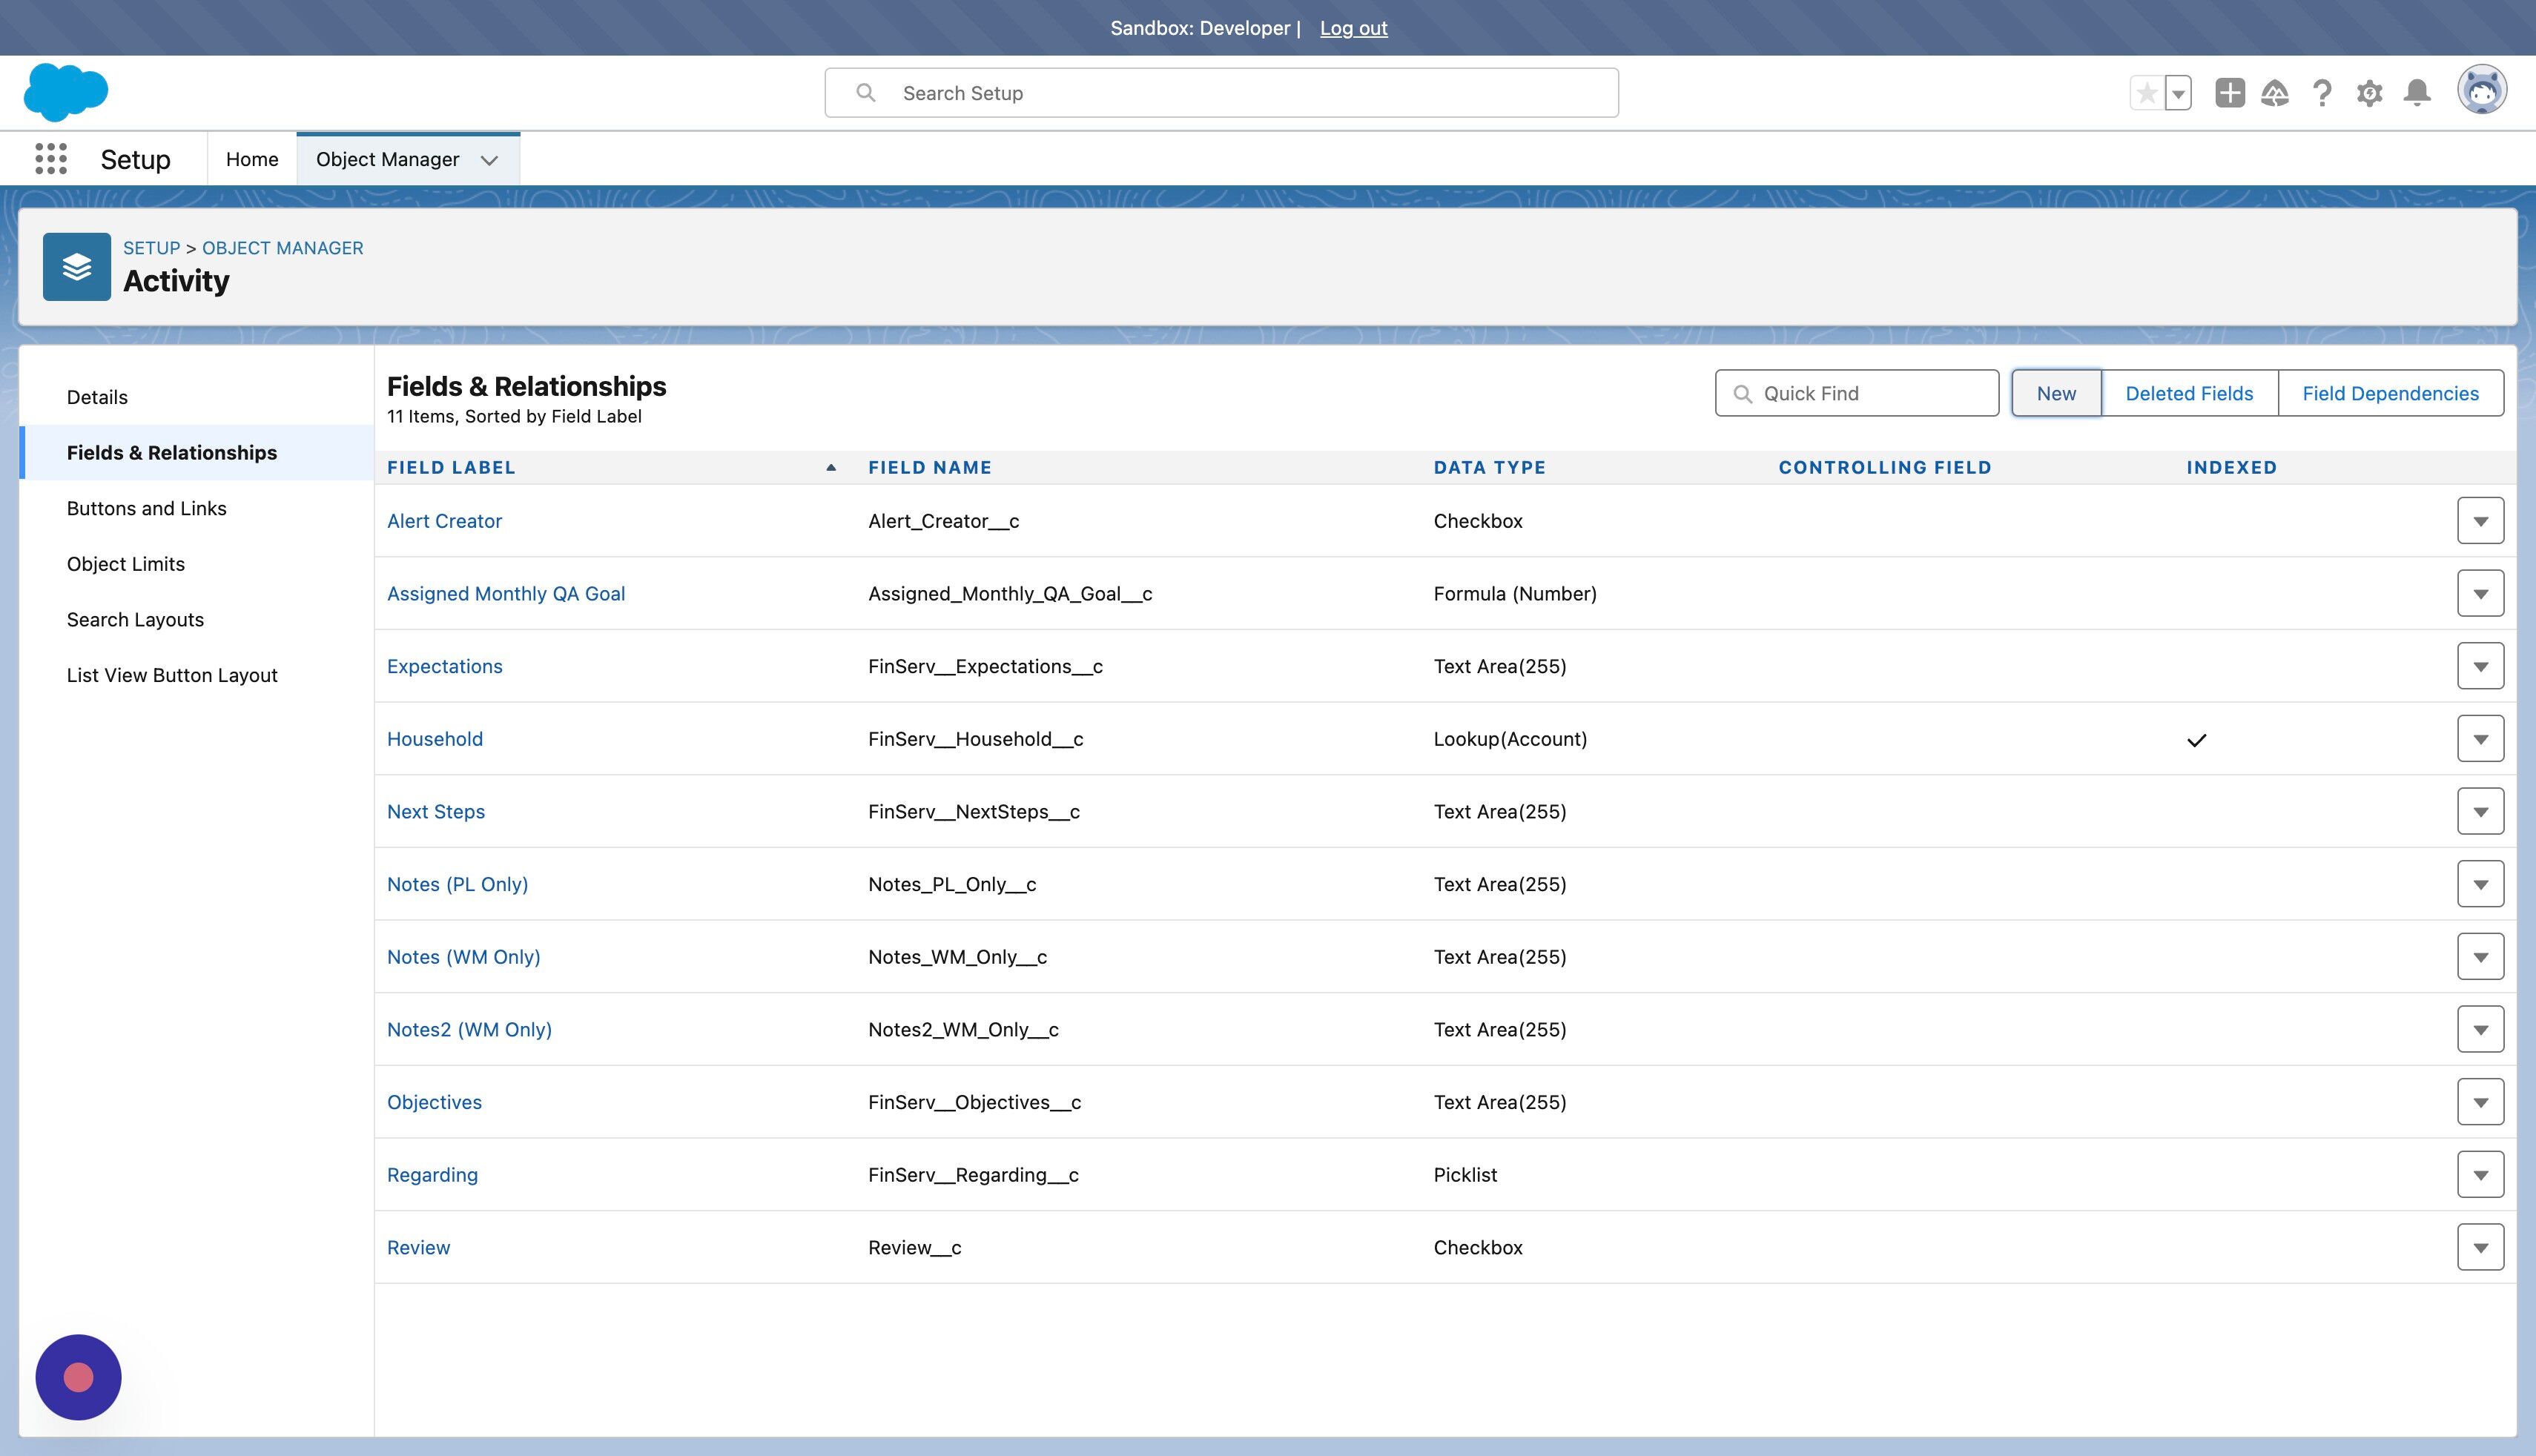Open the global actions plus icon

[x=2229, y=93]
